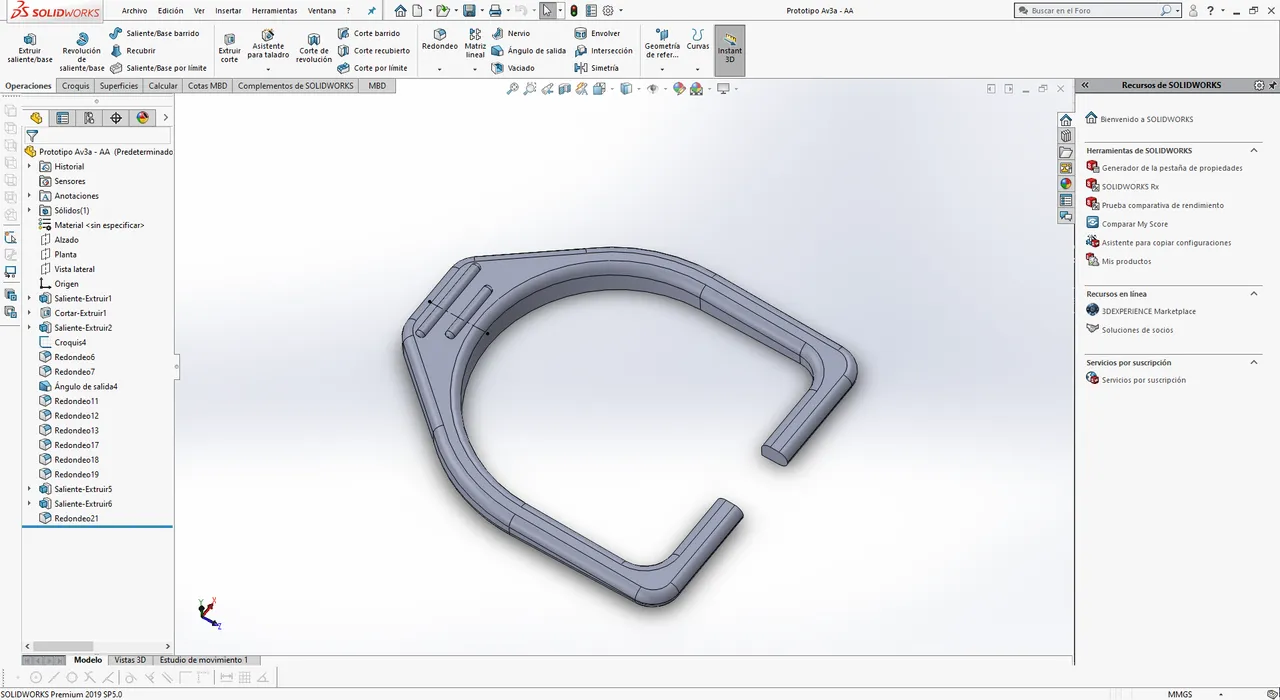Open Estudio de movimiento 1 tab
The height and width of the screenshot is (700, 1280).
(x=204, y=660)
